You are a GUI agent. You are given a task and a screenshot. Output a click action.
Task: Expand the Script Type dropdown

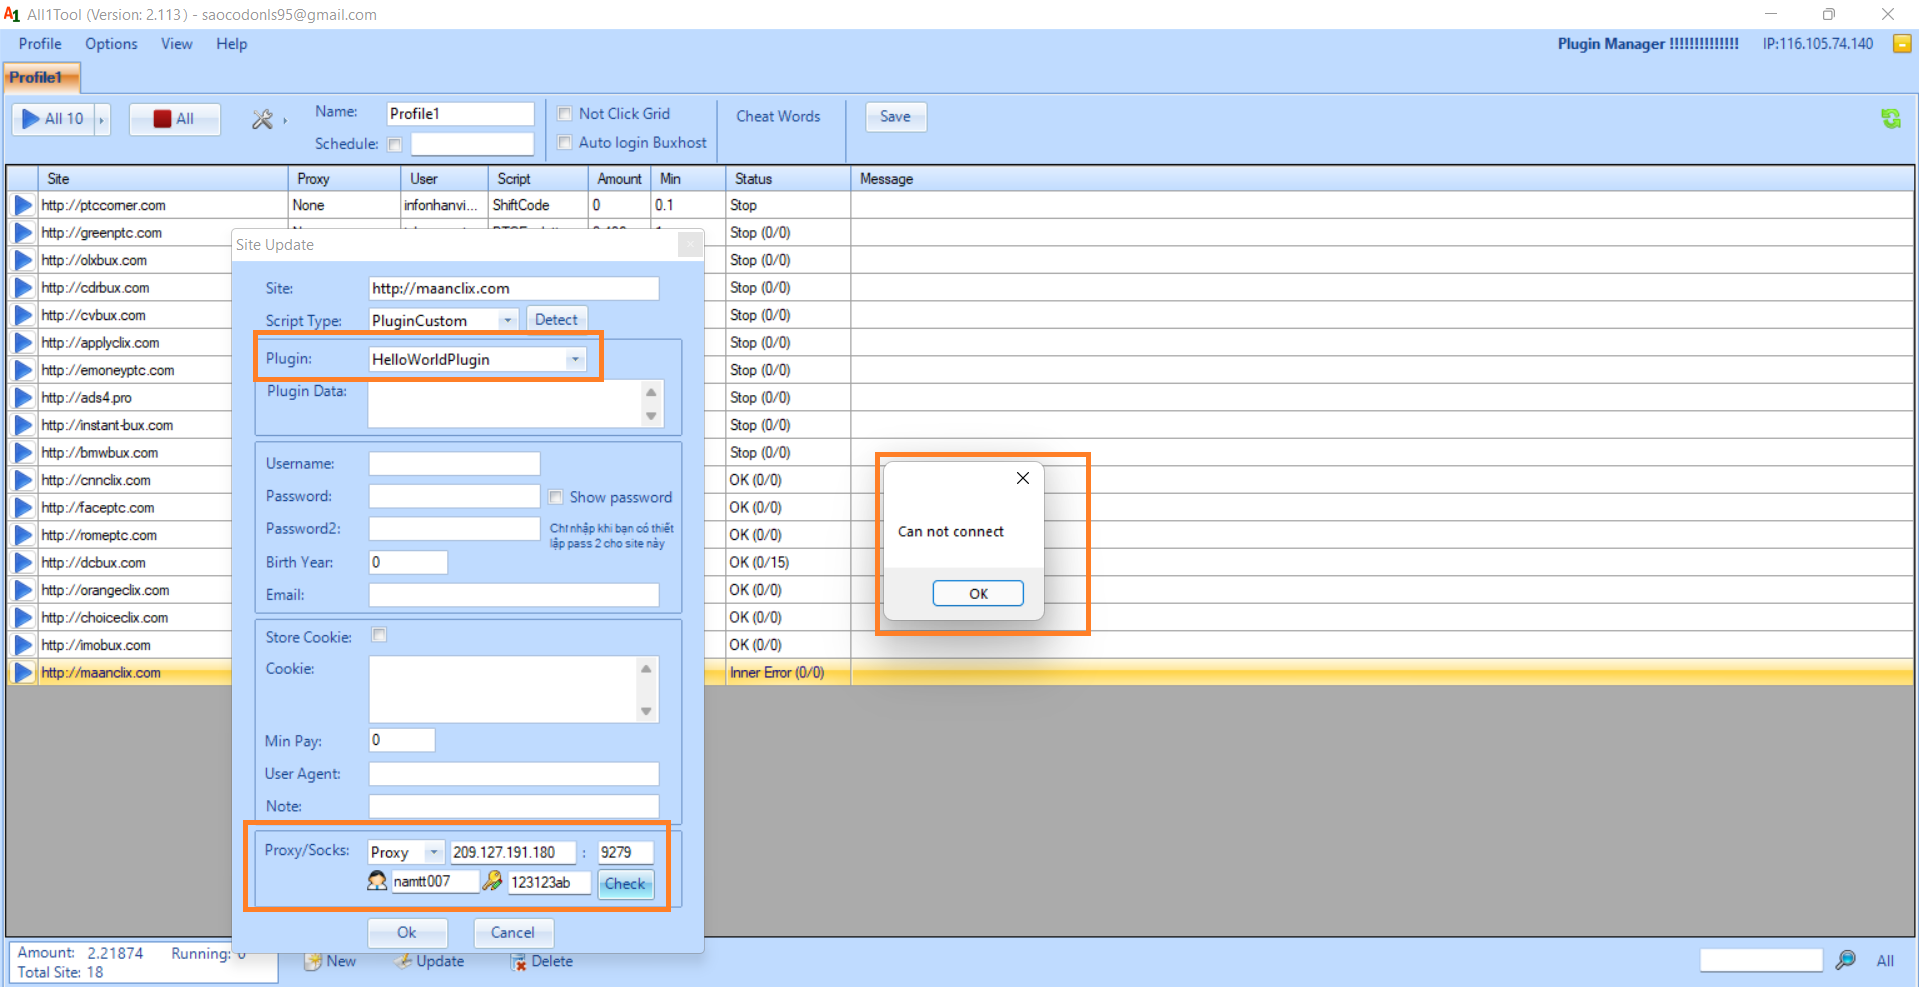point(508,321)
